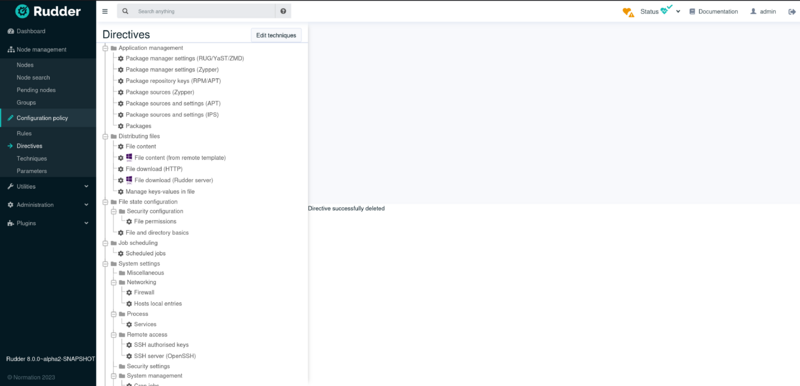
Task: Click folder icon of Distributing files
Action: pyautogui.click(x=114, y=137)
